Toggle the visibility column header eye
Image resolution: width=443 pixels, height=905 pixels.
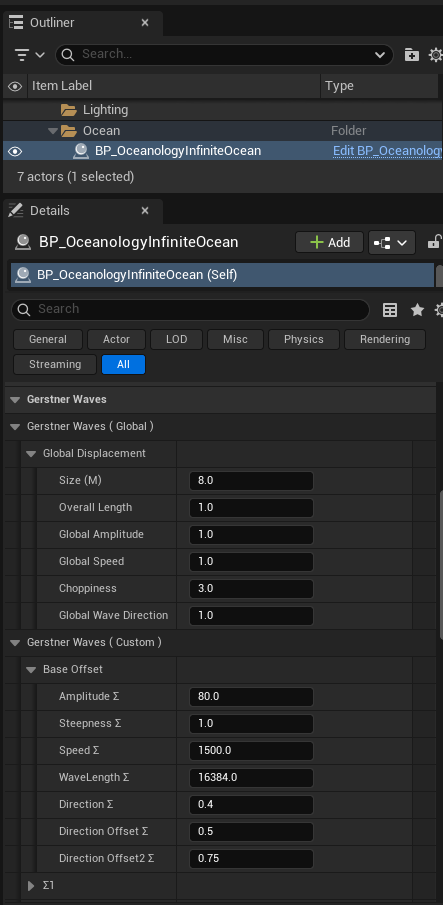pos(14,86)
